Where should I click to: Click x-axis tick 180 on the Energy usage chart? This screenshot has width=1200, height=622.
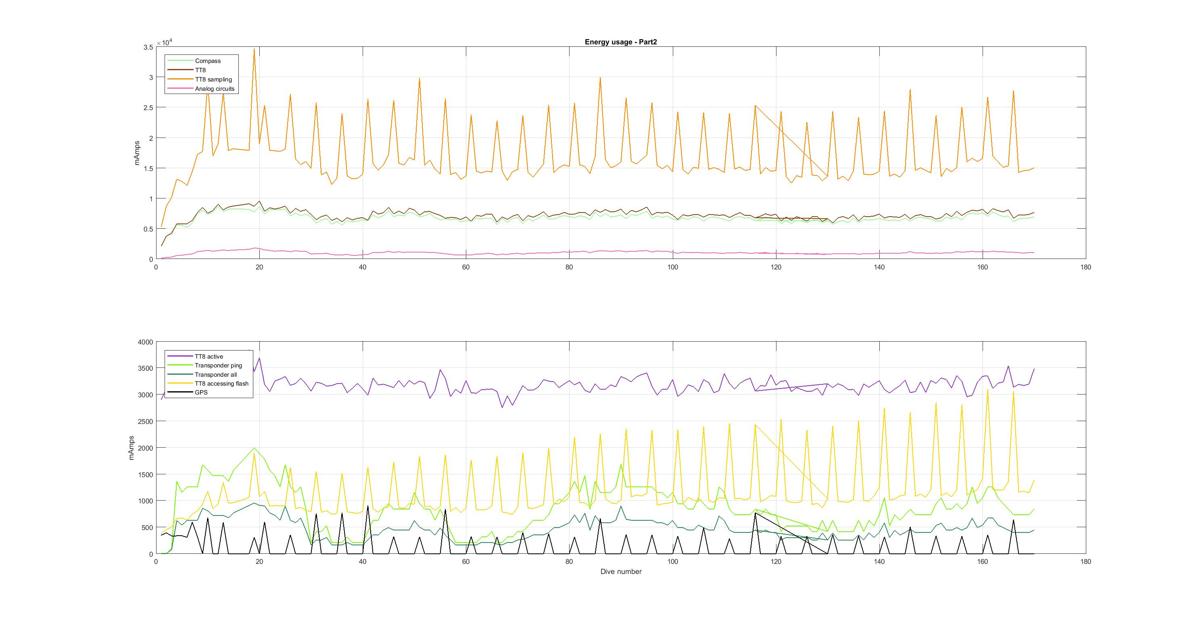click(x=1086, y=267)
